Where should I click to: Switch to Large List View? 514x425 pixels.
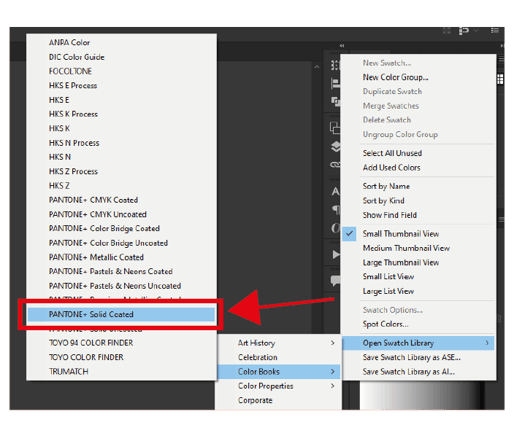pyautogui.click(x=388, y=291)
